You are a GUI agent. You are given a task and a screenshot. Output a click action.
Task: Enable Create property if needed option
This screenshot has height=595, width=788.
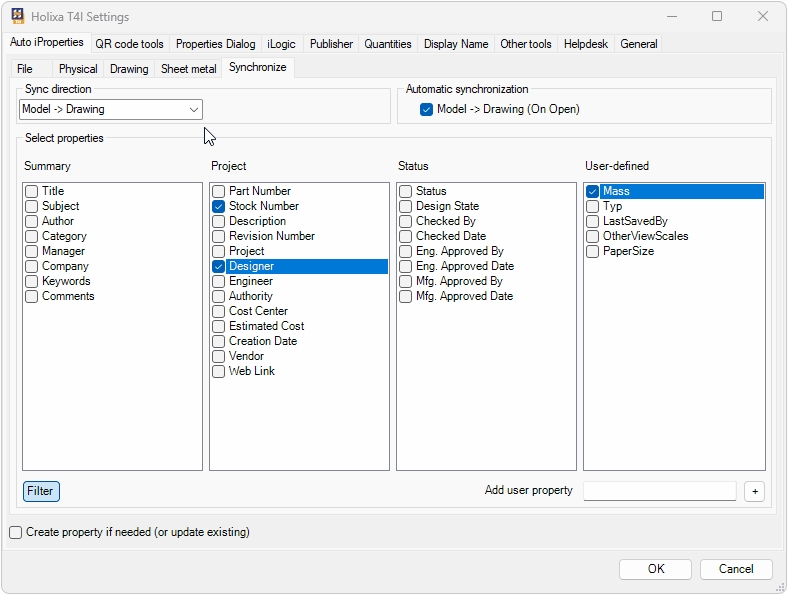[x=16, y=533]
